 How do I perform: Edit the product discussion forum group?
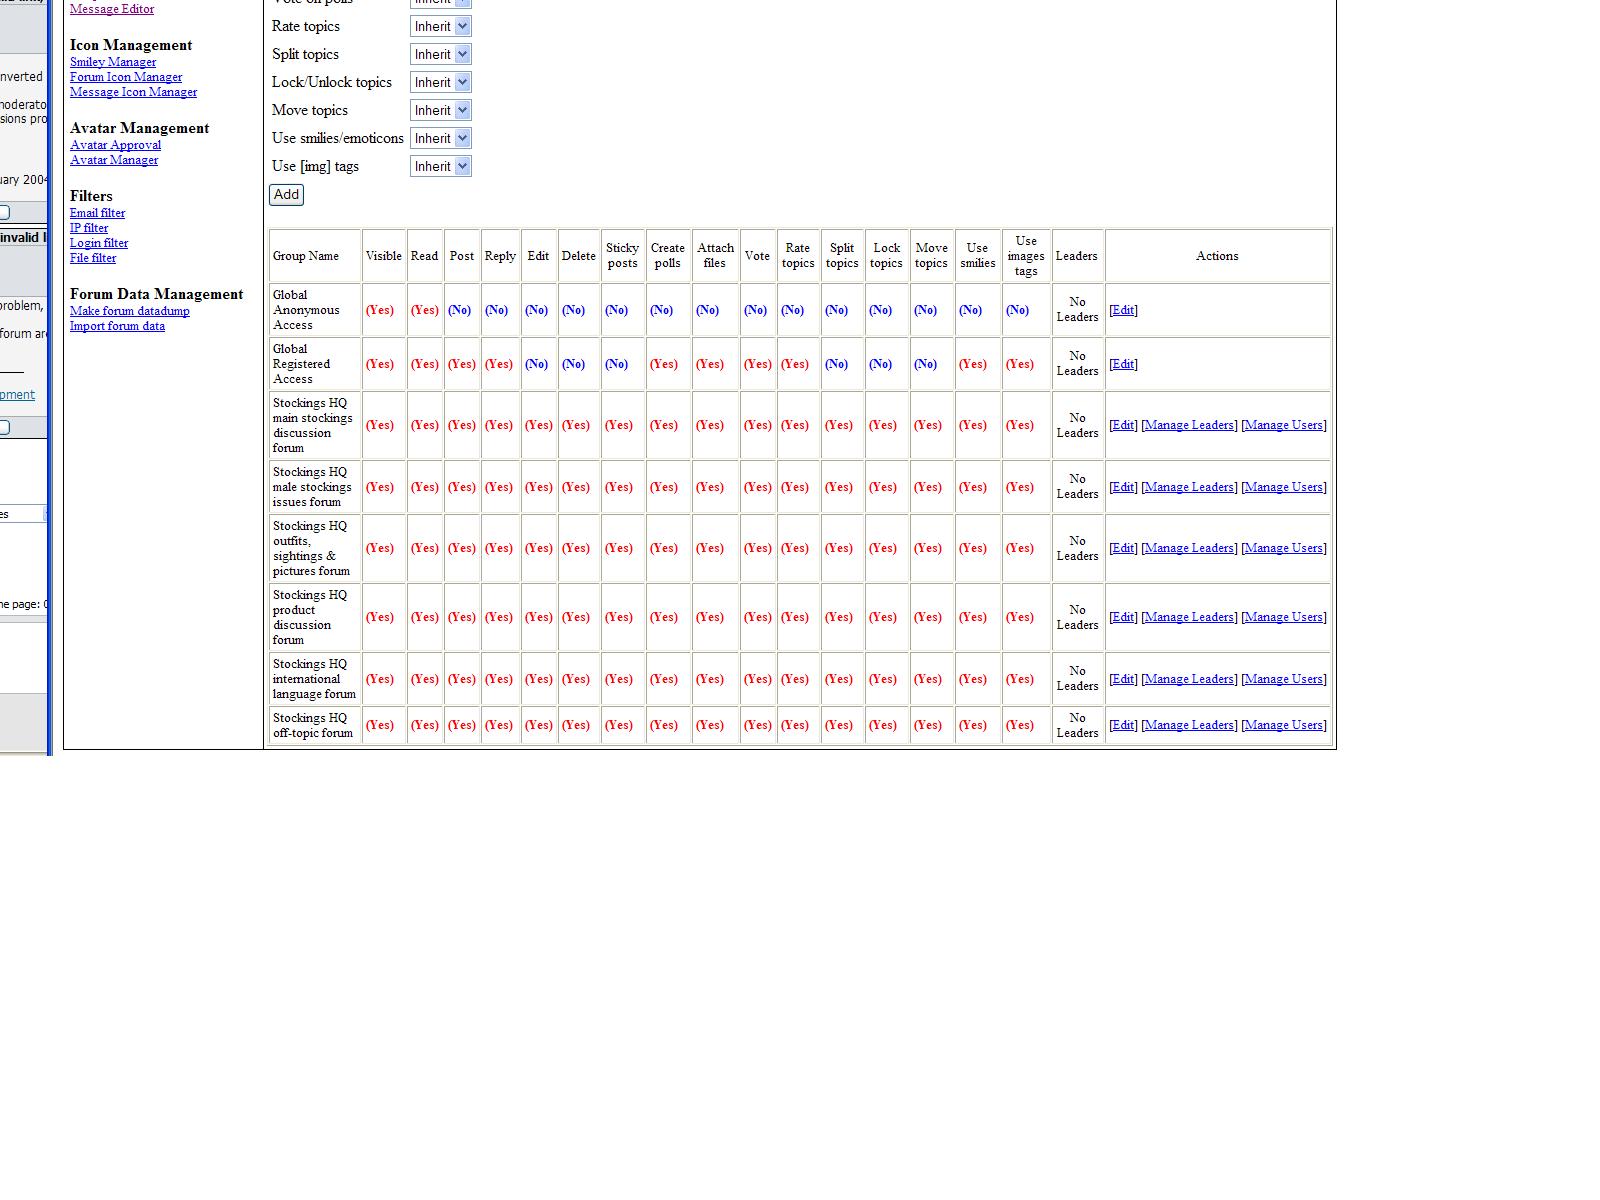(1123, 617)
